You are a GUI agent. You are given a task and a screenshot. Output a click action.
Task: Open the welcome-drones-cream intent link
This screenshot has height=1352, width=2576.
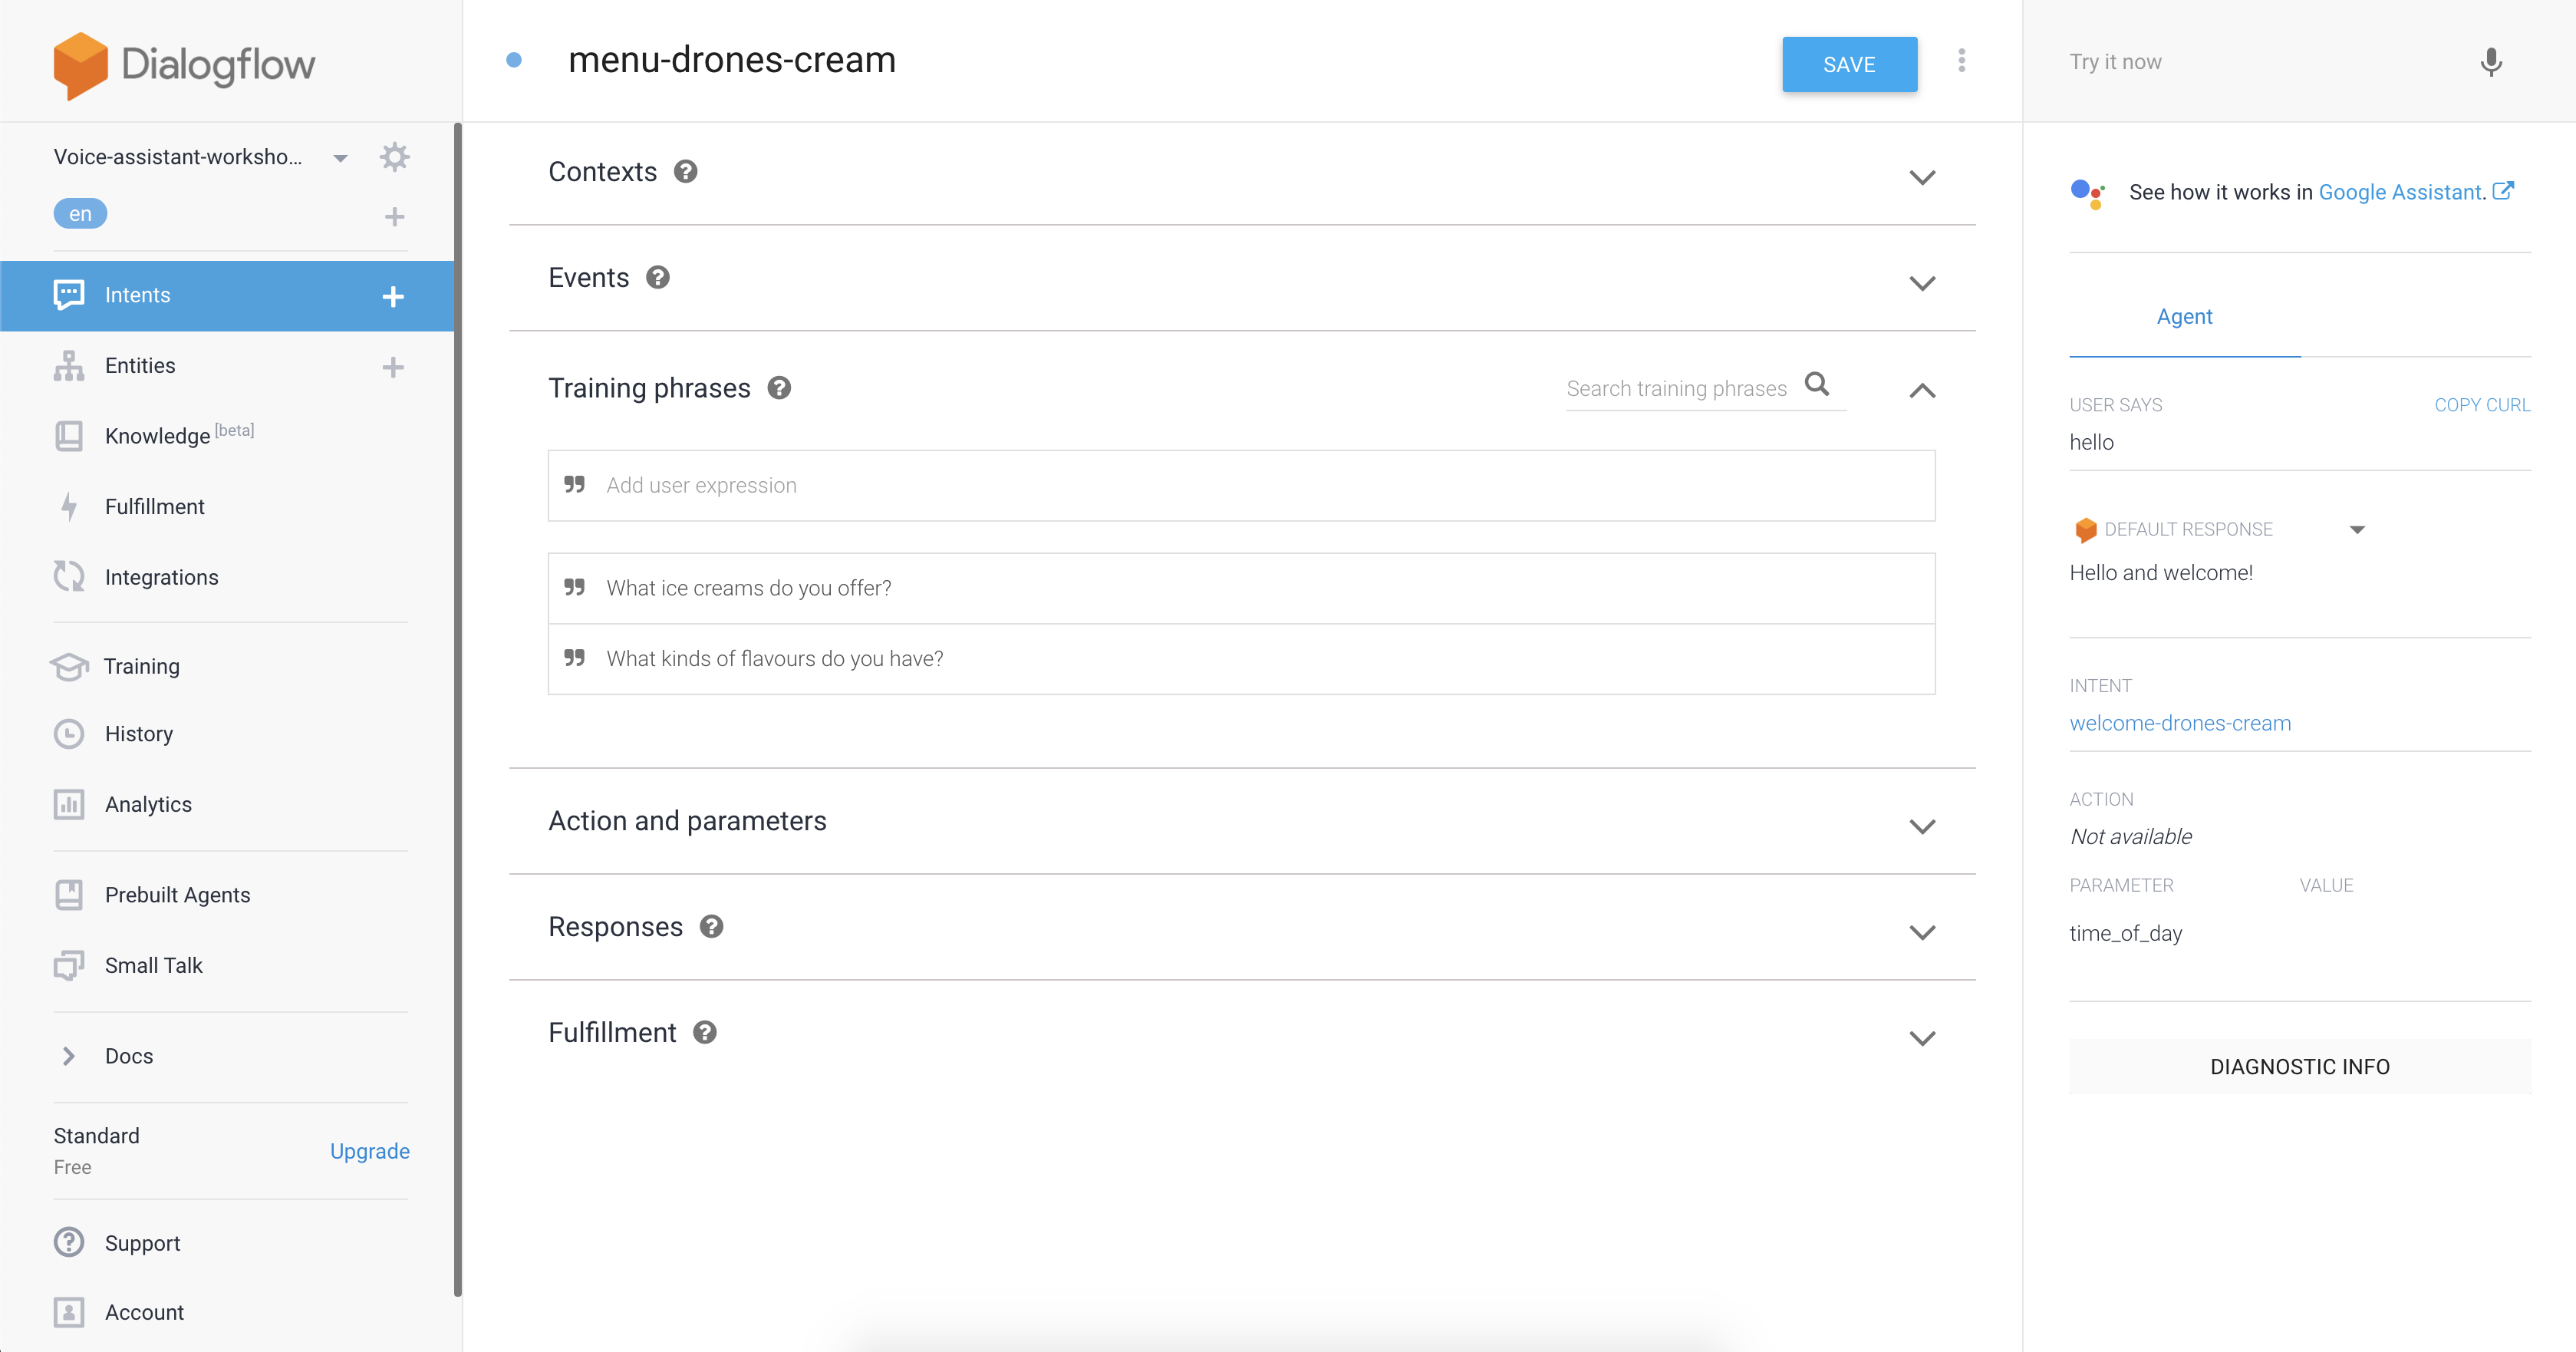[2180, 723]
